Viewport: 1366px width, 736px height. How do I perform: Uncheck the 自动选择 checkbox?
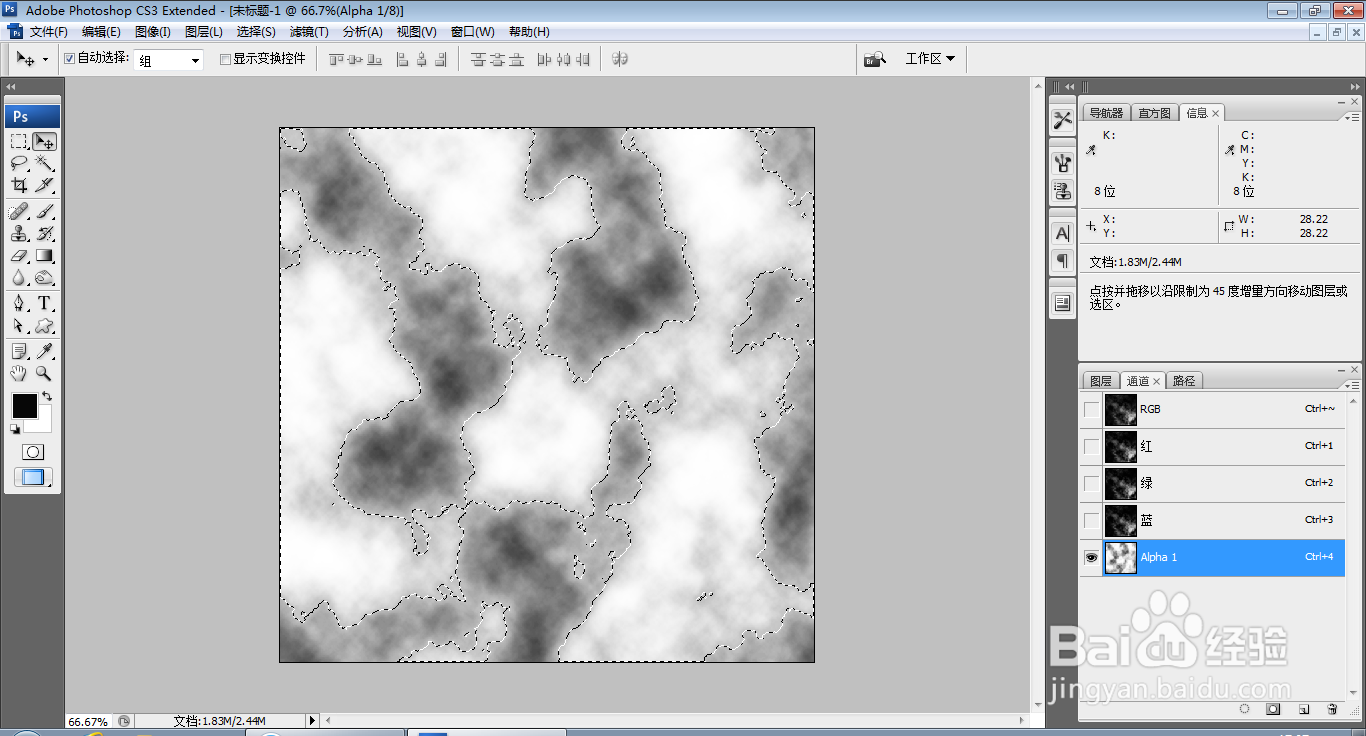(x=69, y=59)
